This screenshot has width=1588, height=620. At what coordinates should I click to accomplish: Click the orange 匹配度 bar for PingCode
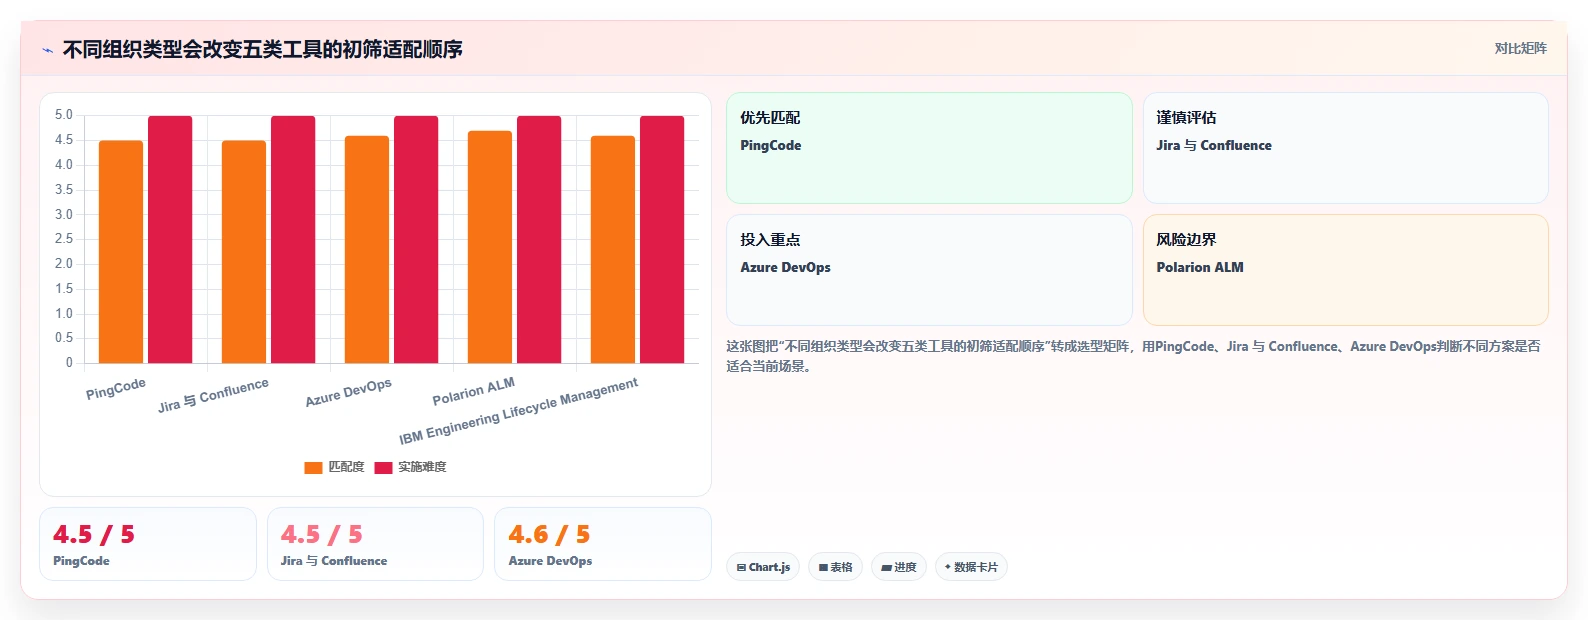pos(121,252)
